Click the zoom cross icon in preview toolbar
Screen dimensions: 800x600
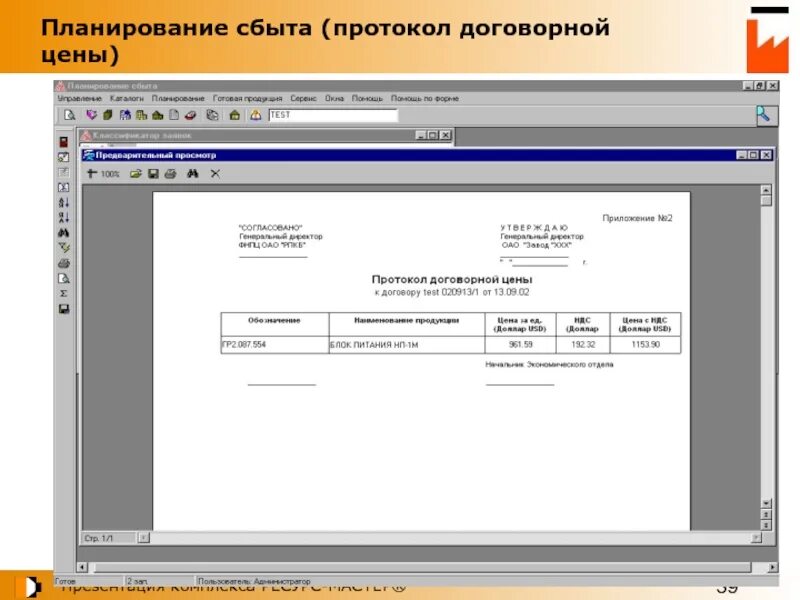tap(92, 174)
